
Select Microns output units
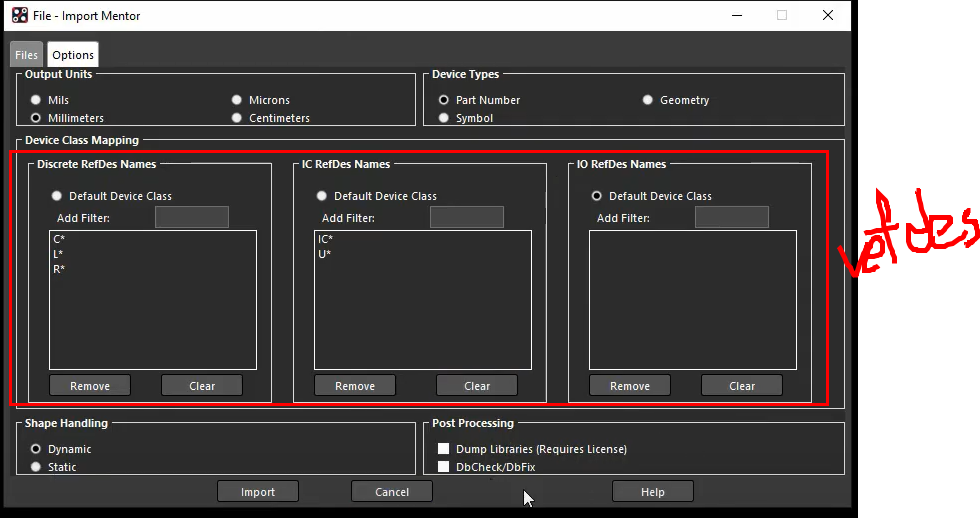pos(236,100)
